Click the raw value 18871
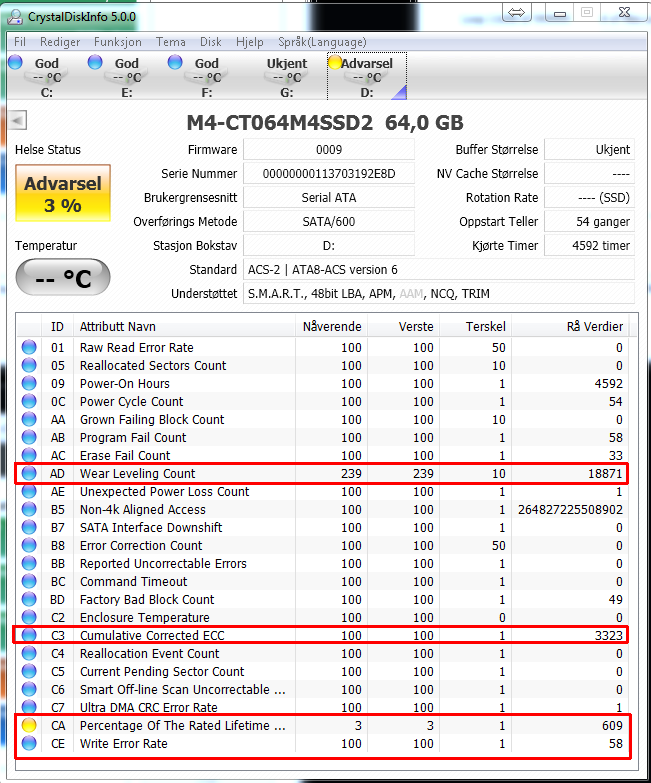Image resolution: width=651 pixels, height=783 pixels. point(605,473)
